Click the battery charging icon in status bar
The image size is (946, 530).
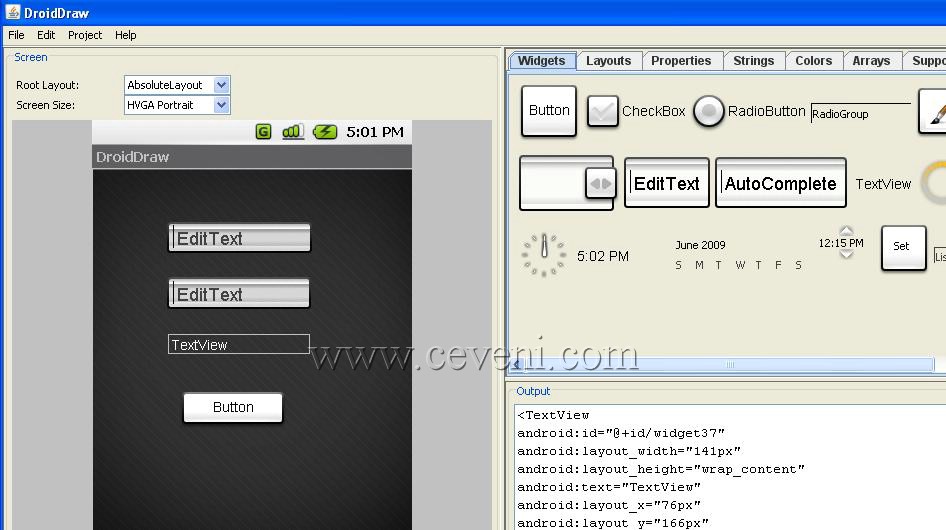(325, 132)
